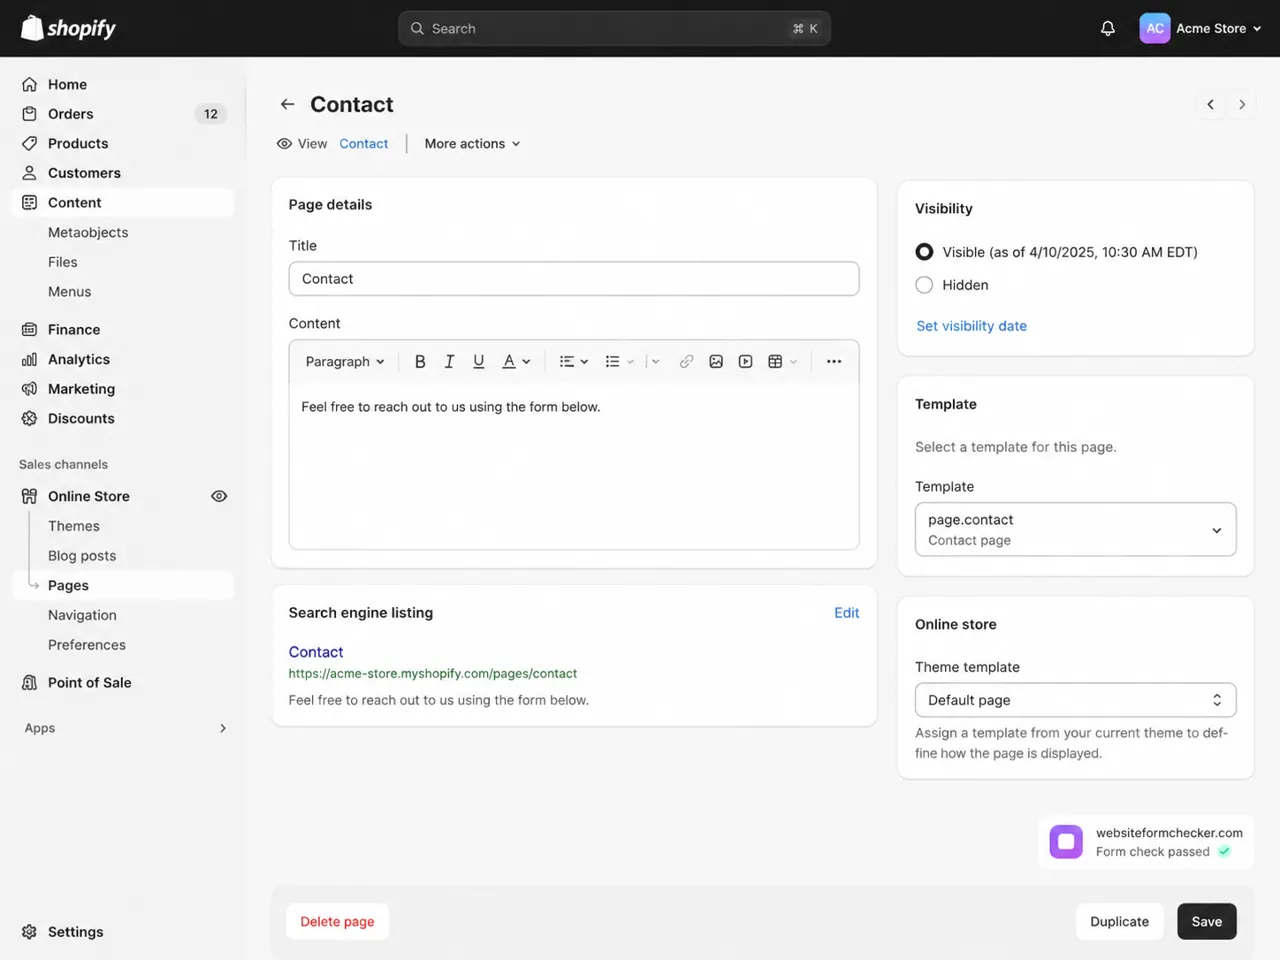
Task: Click the Online Store eye icon
Action: 219,496
